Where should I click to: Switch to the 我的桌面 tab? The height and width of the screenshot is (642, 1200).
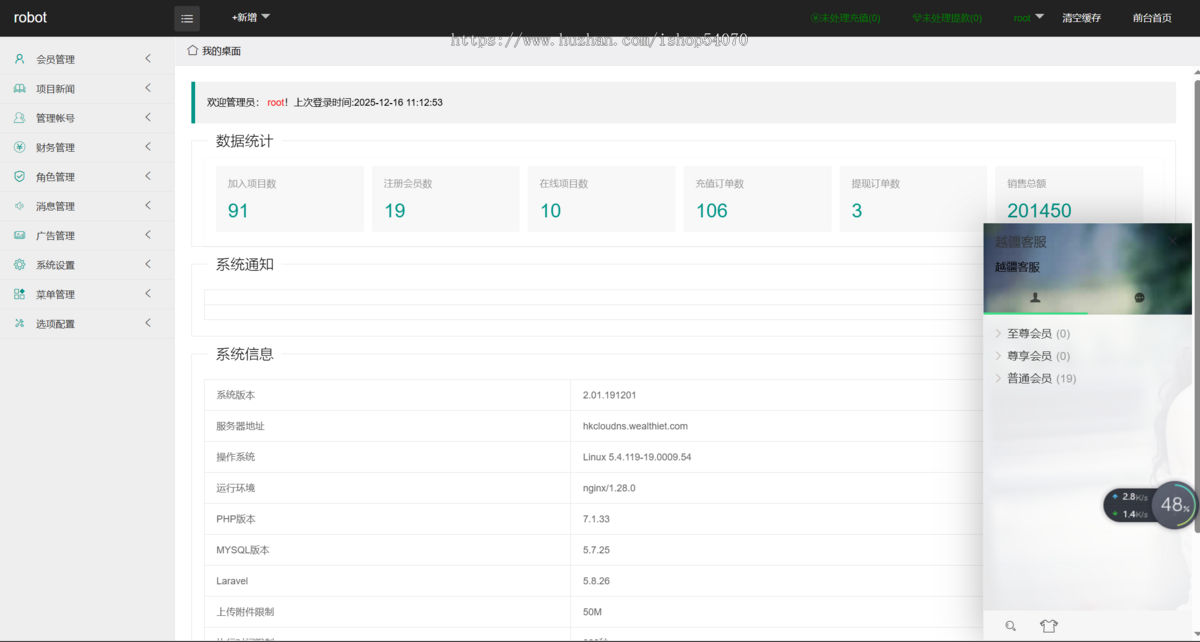[214, 51]
